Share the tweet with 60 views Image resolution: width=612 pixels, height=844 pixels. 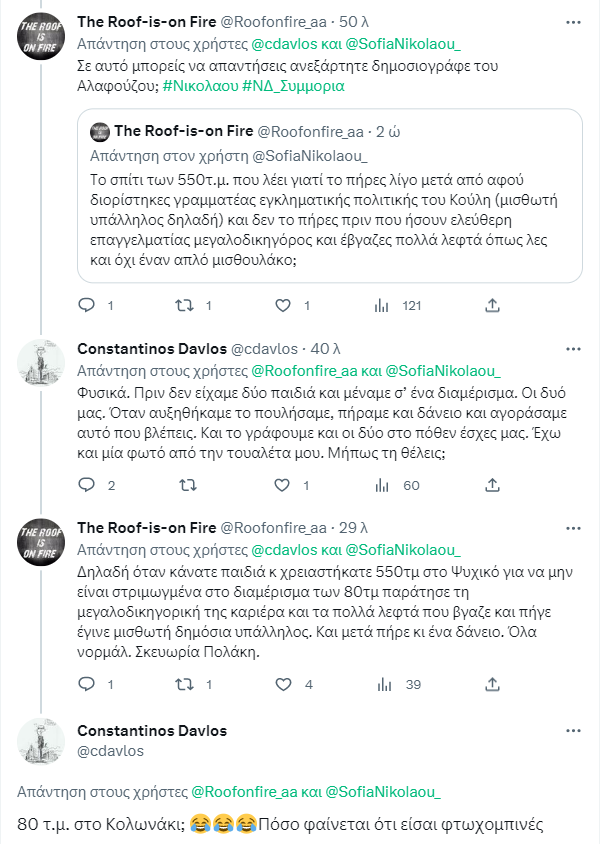click(x=492, y=485)
